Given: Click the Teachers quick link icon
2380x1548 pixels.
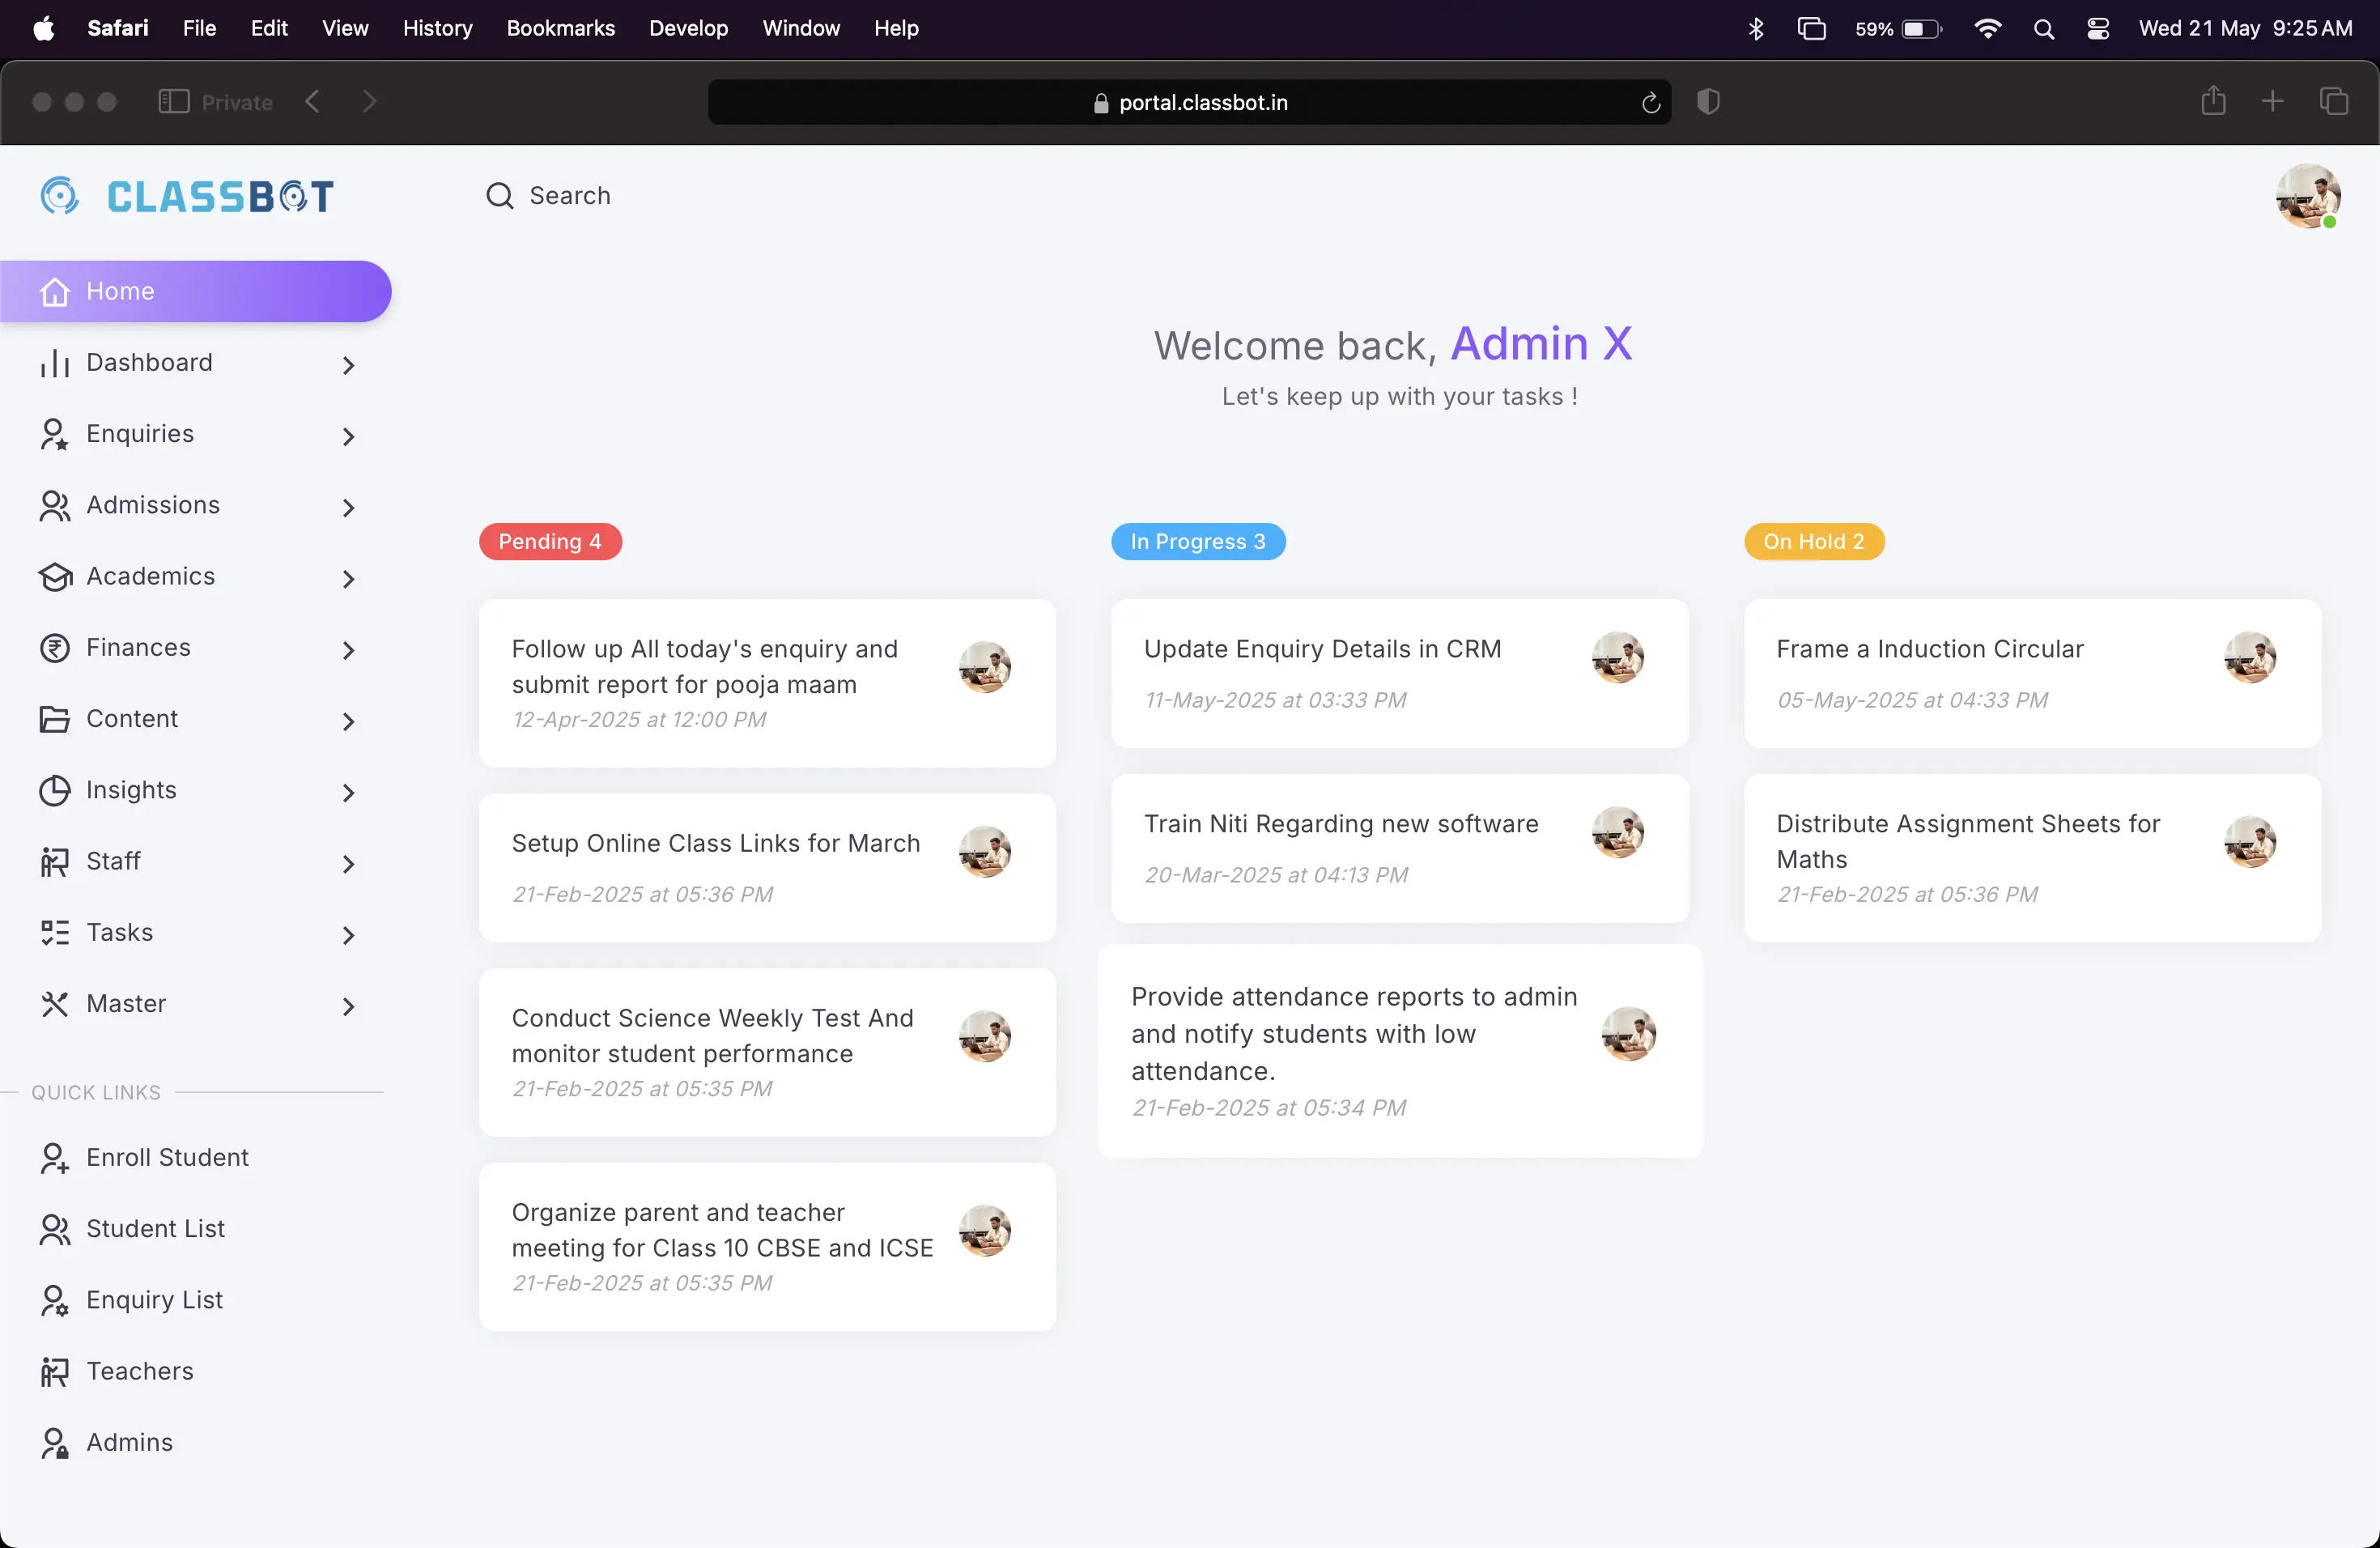Looking at the screenshot, I should (x=54, y=1371).
